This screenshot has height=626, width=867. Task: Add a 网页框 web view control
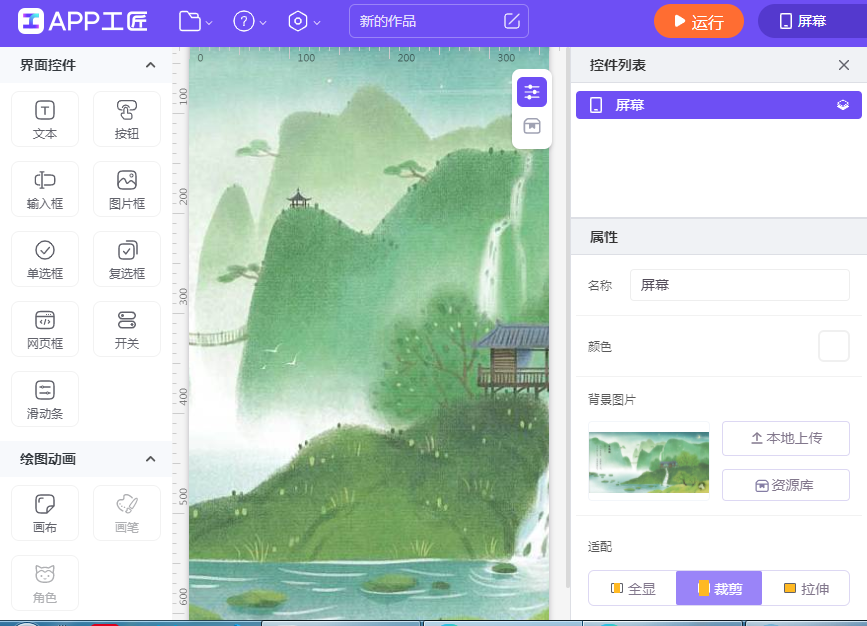(45, 329)
